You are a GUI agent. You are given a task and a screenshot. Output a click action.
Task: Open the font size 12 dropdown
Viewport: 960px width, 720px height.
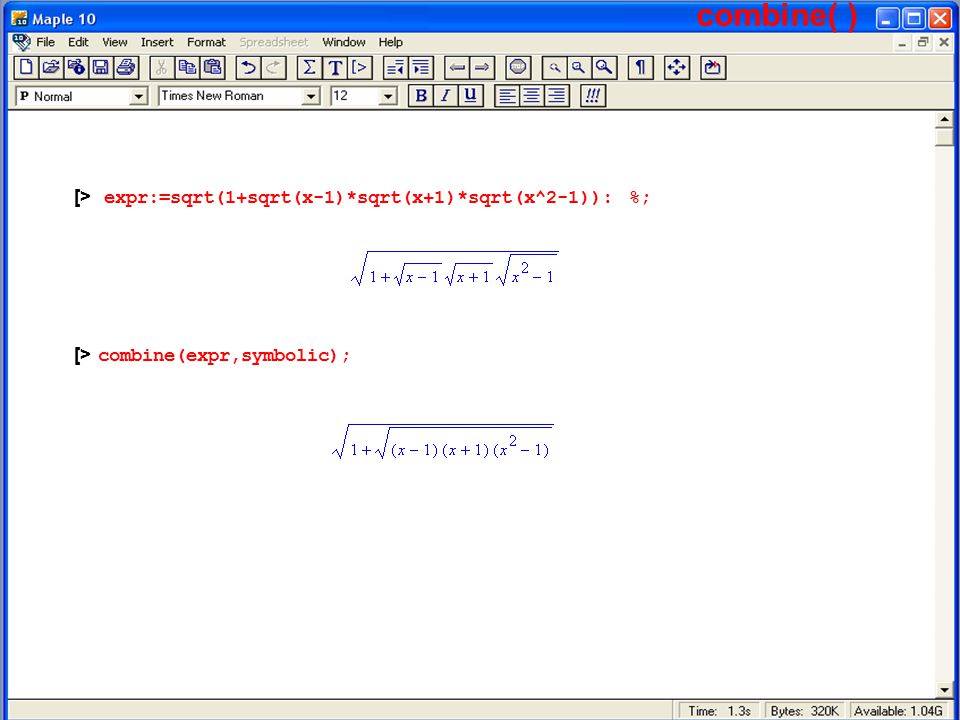click(x=388, y=97)
